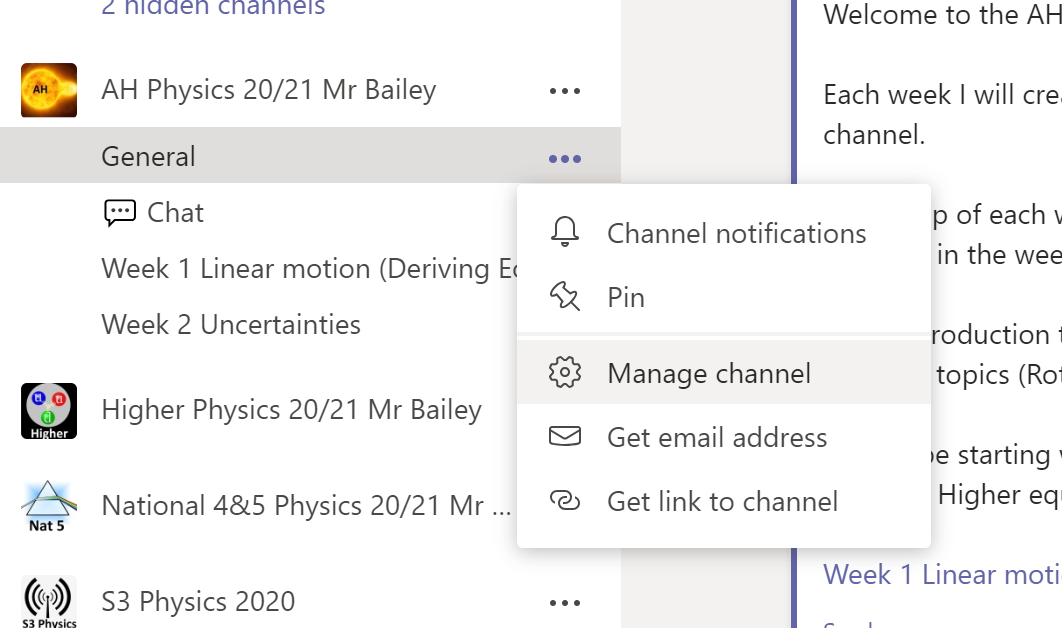1062x628 pixels.
Task: Open the Higher Physics team avatar
Action: [49, 411]
